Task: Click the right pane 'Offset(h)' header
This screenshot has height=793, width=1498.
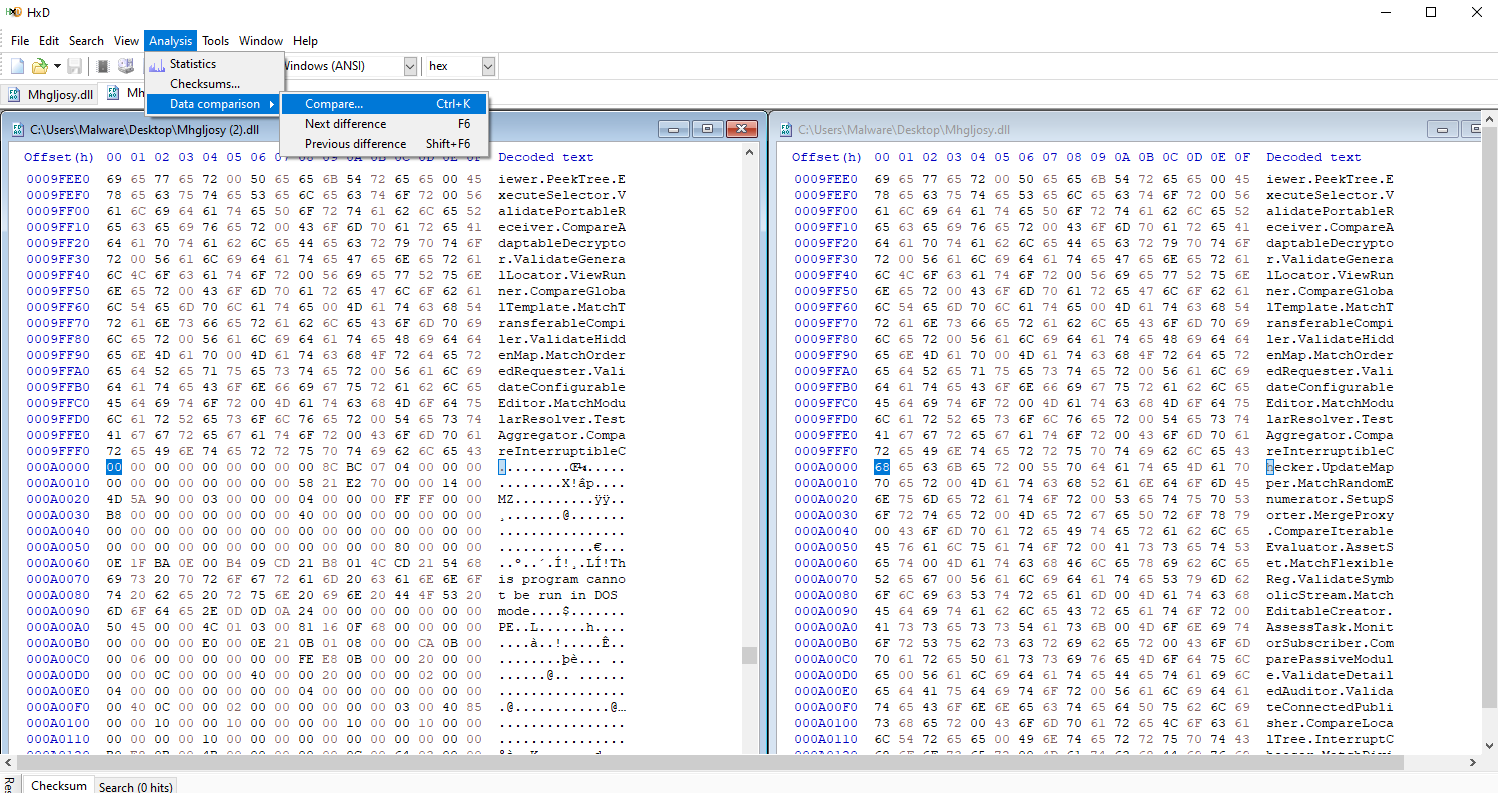Action: (x=827, y=157)
